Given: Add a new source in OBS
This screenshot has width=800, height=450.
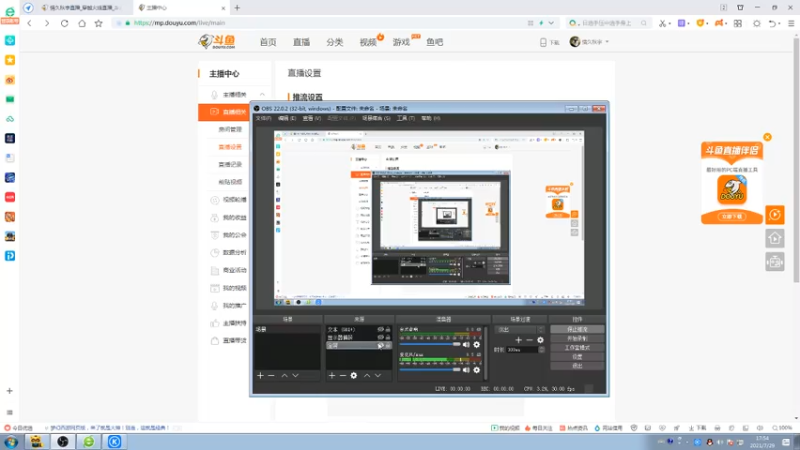Looking at the screenshot, I should pyautogui.click(x=332, y=376).
